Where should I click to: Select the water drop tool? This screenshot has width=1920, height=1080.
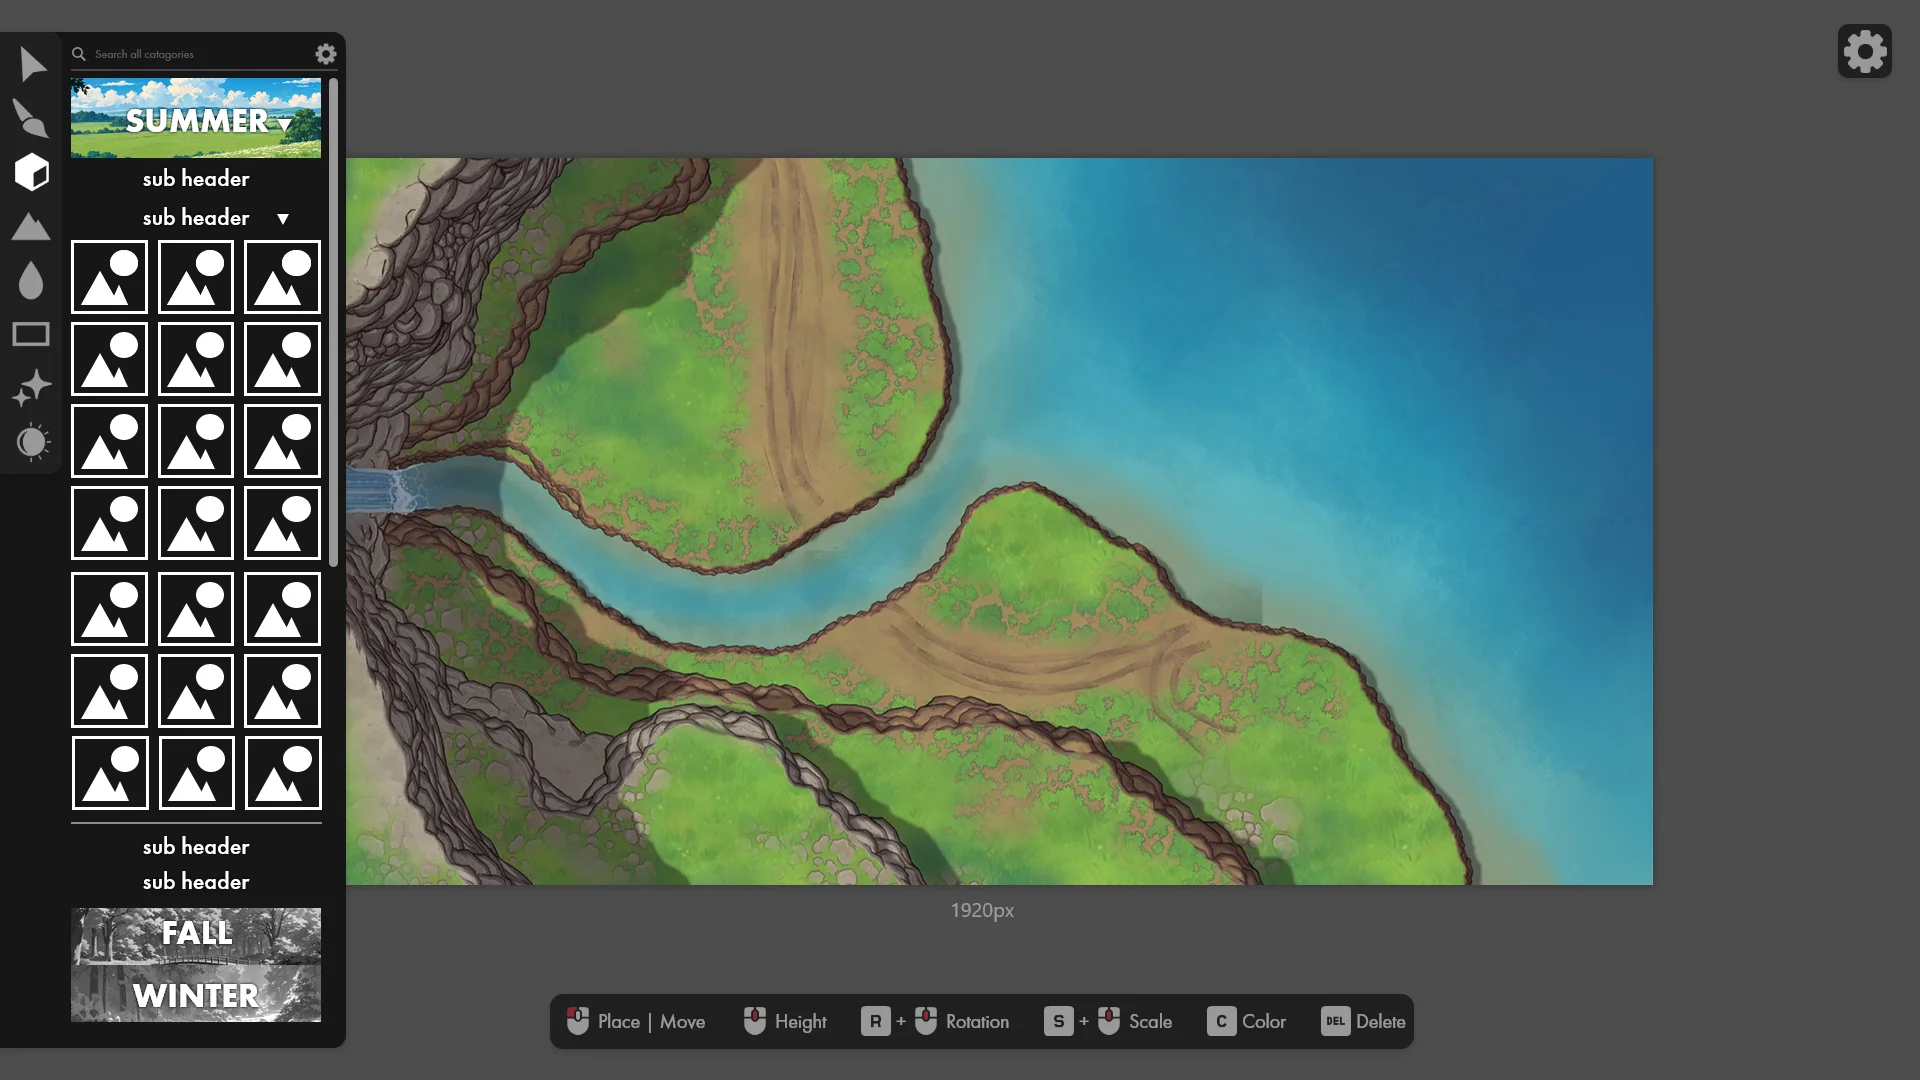(x=31, y=281)
